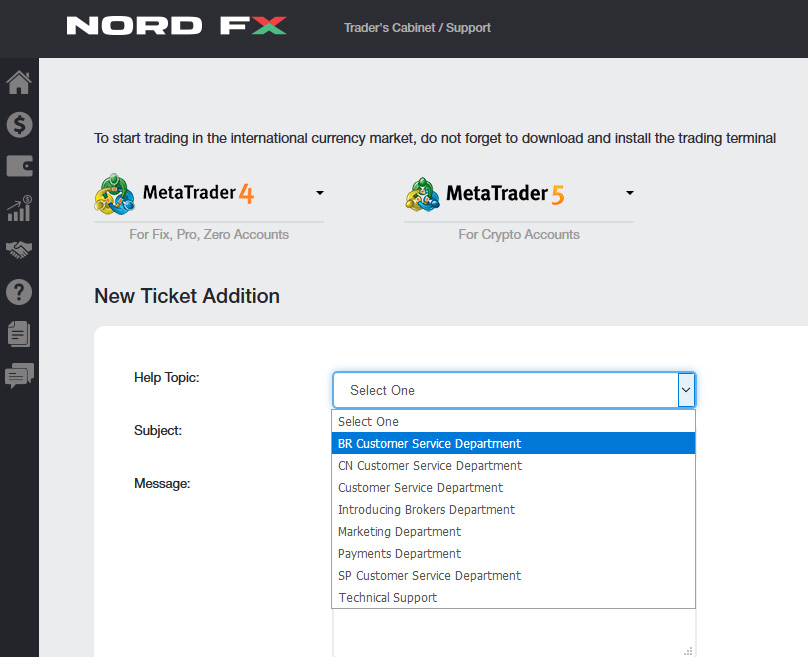
Task: Click the MetaTrader 5 logo icon
Action: (423, 194)
